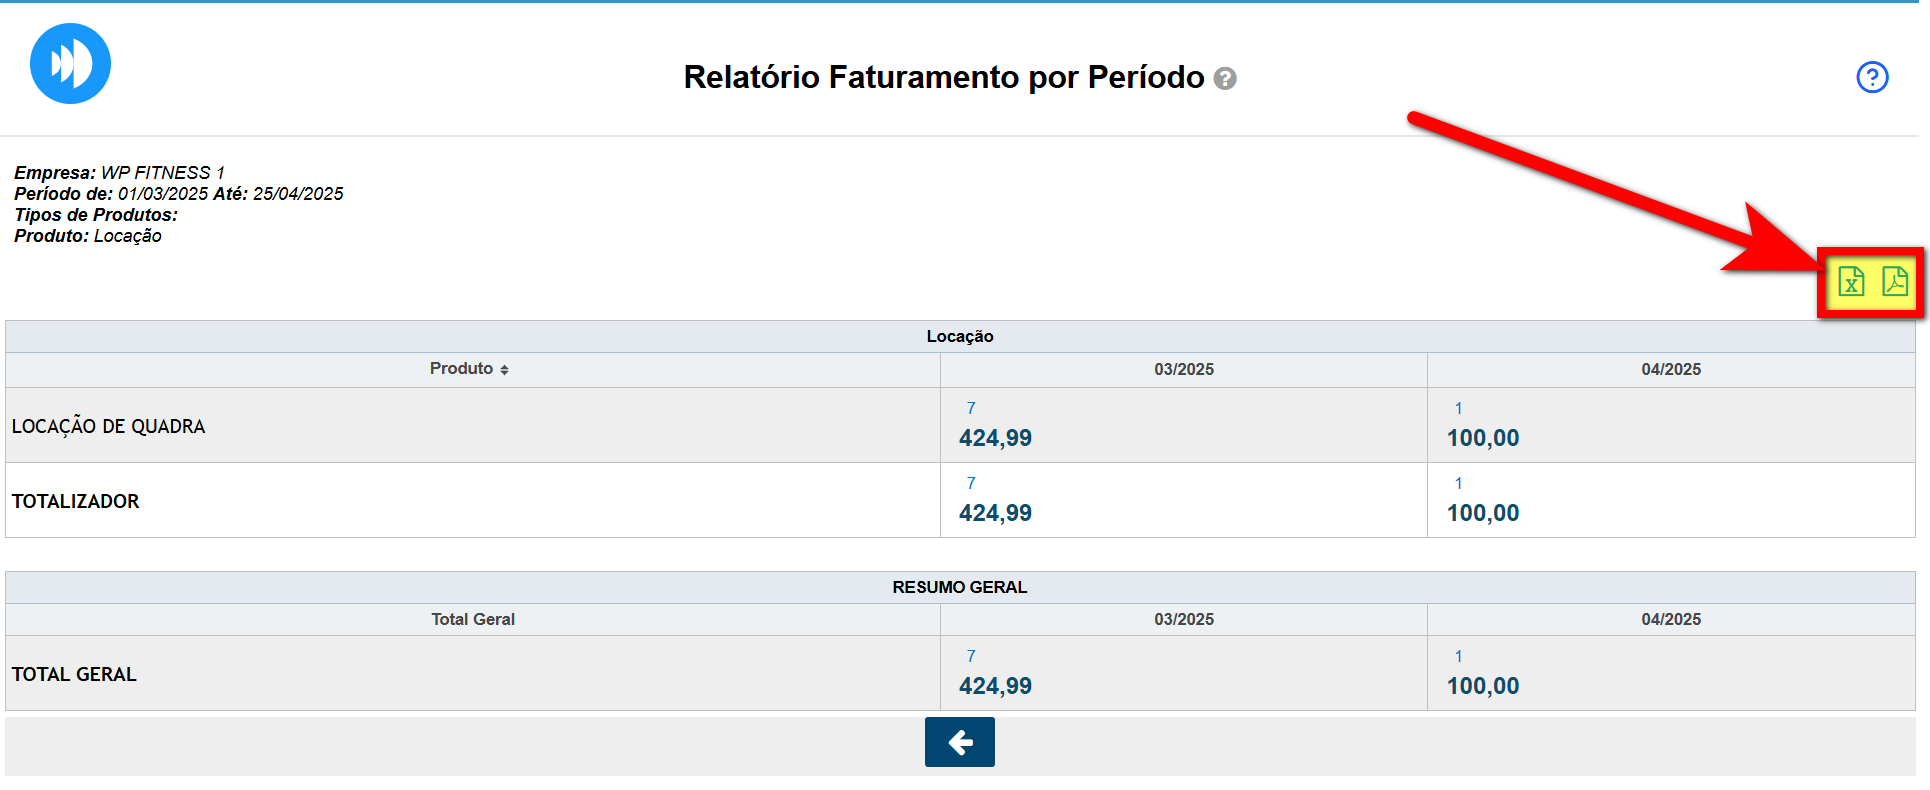Open TOTAL GERAL amount 424,99
The image size is (1930, 790).
coord(995,686)
